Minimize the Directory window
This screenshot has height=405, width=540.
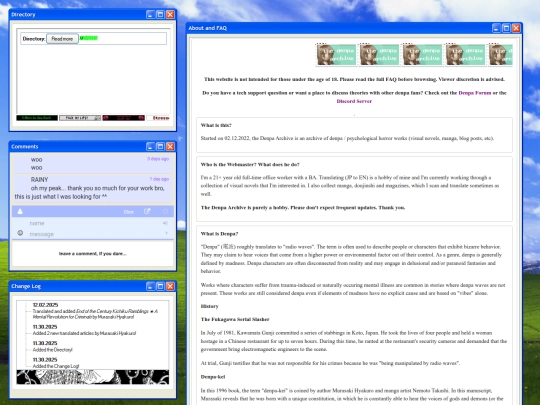[150, 14]
